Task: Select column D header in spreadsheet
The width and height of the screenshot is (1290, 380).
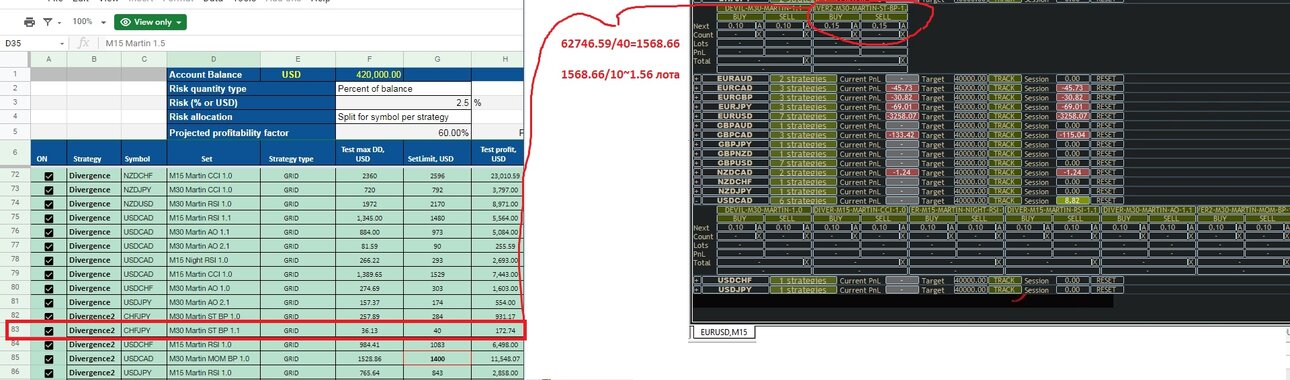Action: coord(212,60)
